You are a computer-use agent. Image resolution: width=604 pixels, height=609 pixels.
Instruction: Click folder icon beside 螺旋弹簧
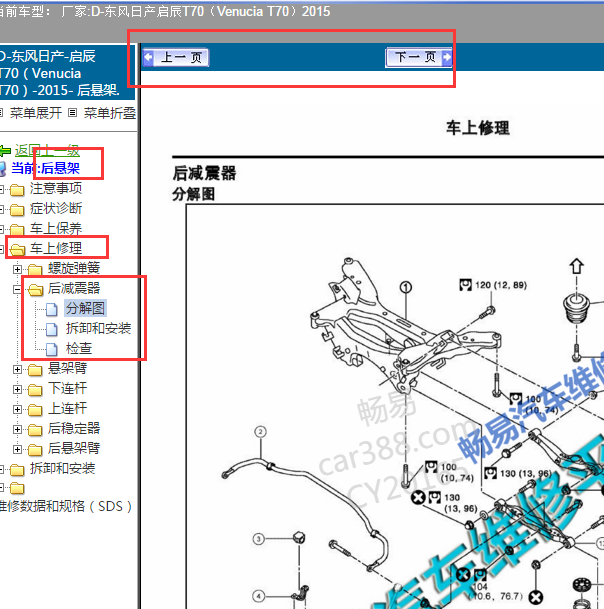click(x=35, y=270)
